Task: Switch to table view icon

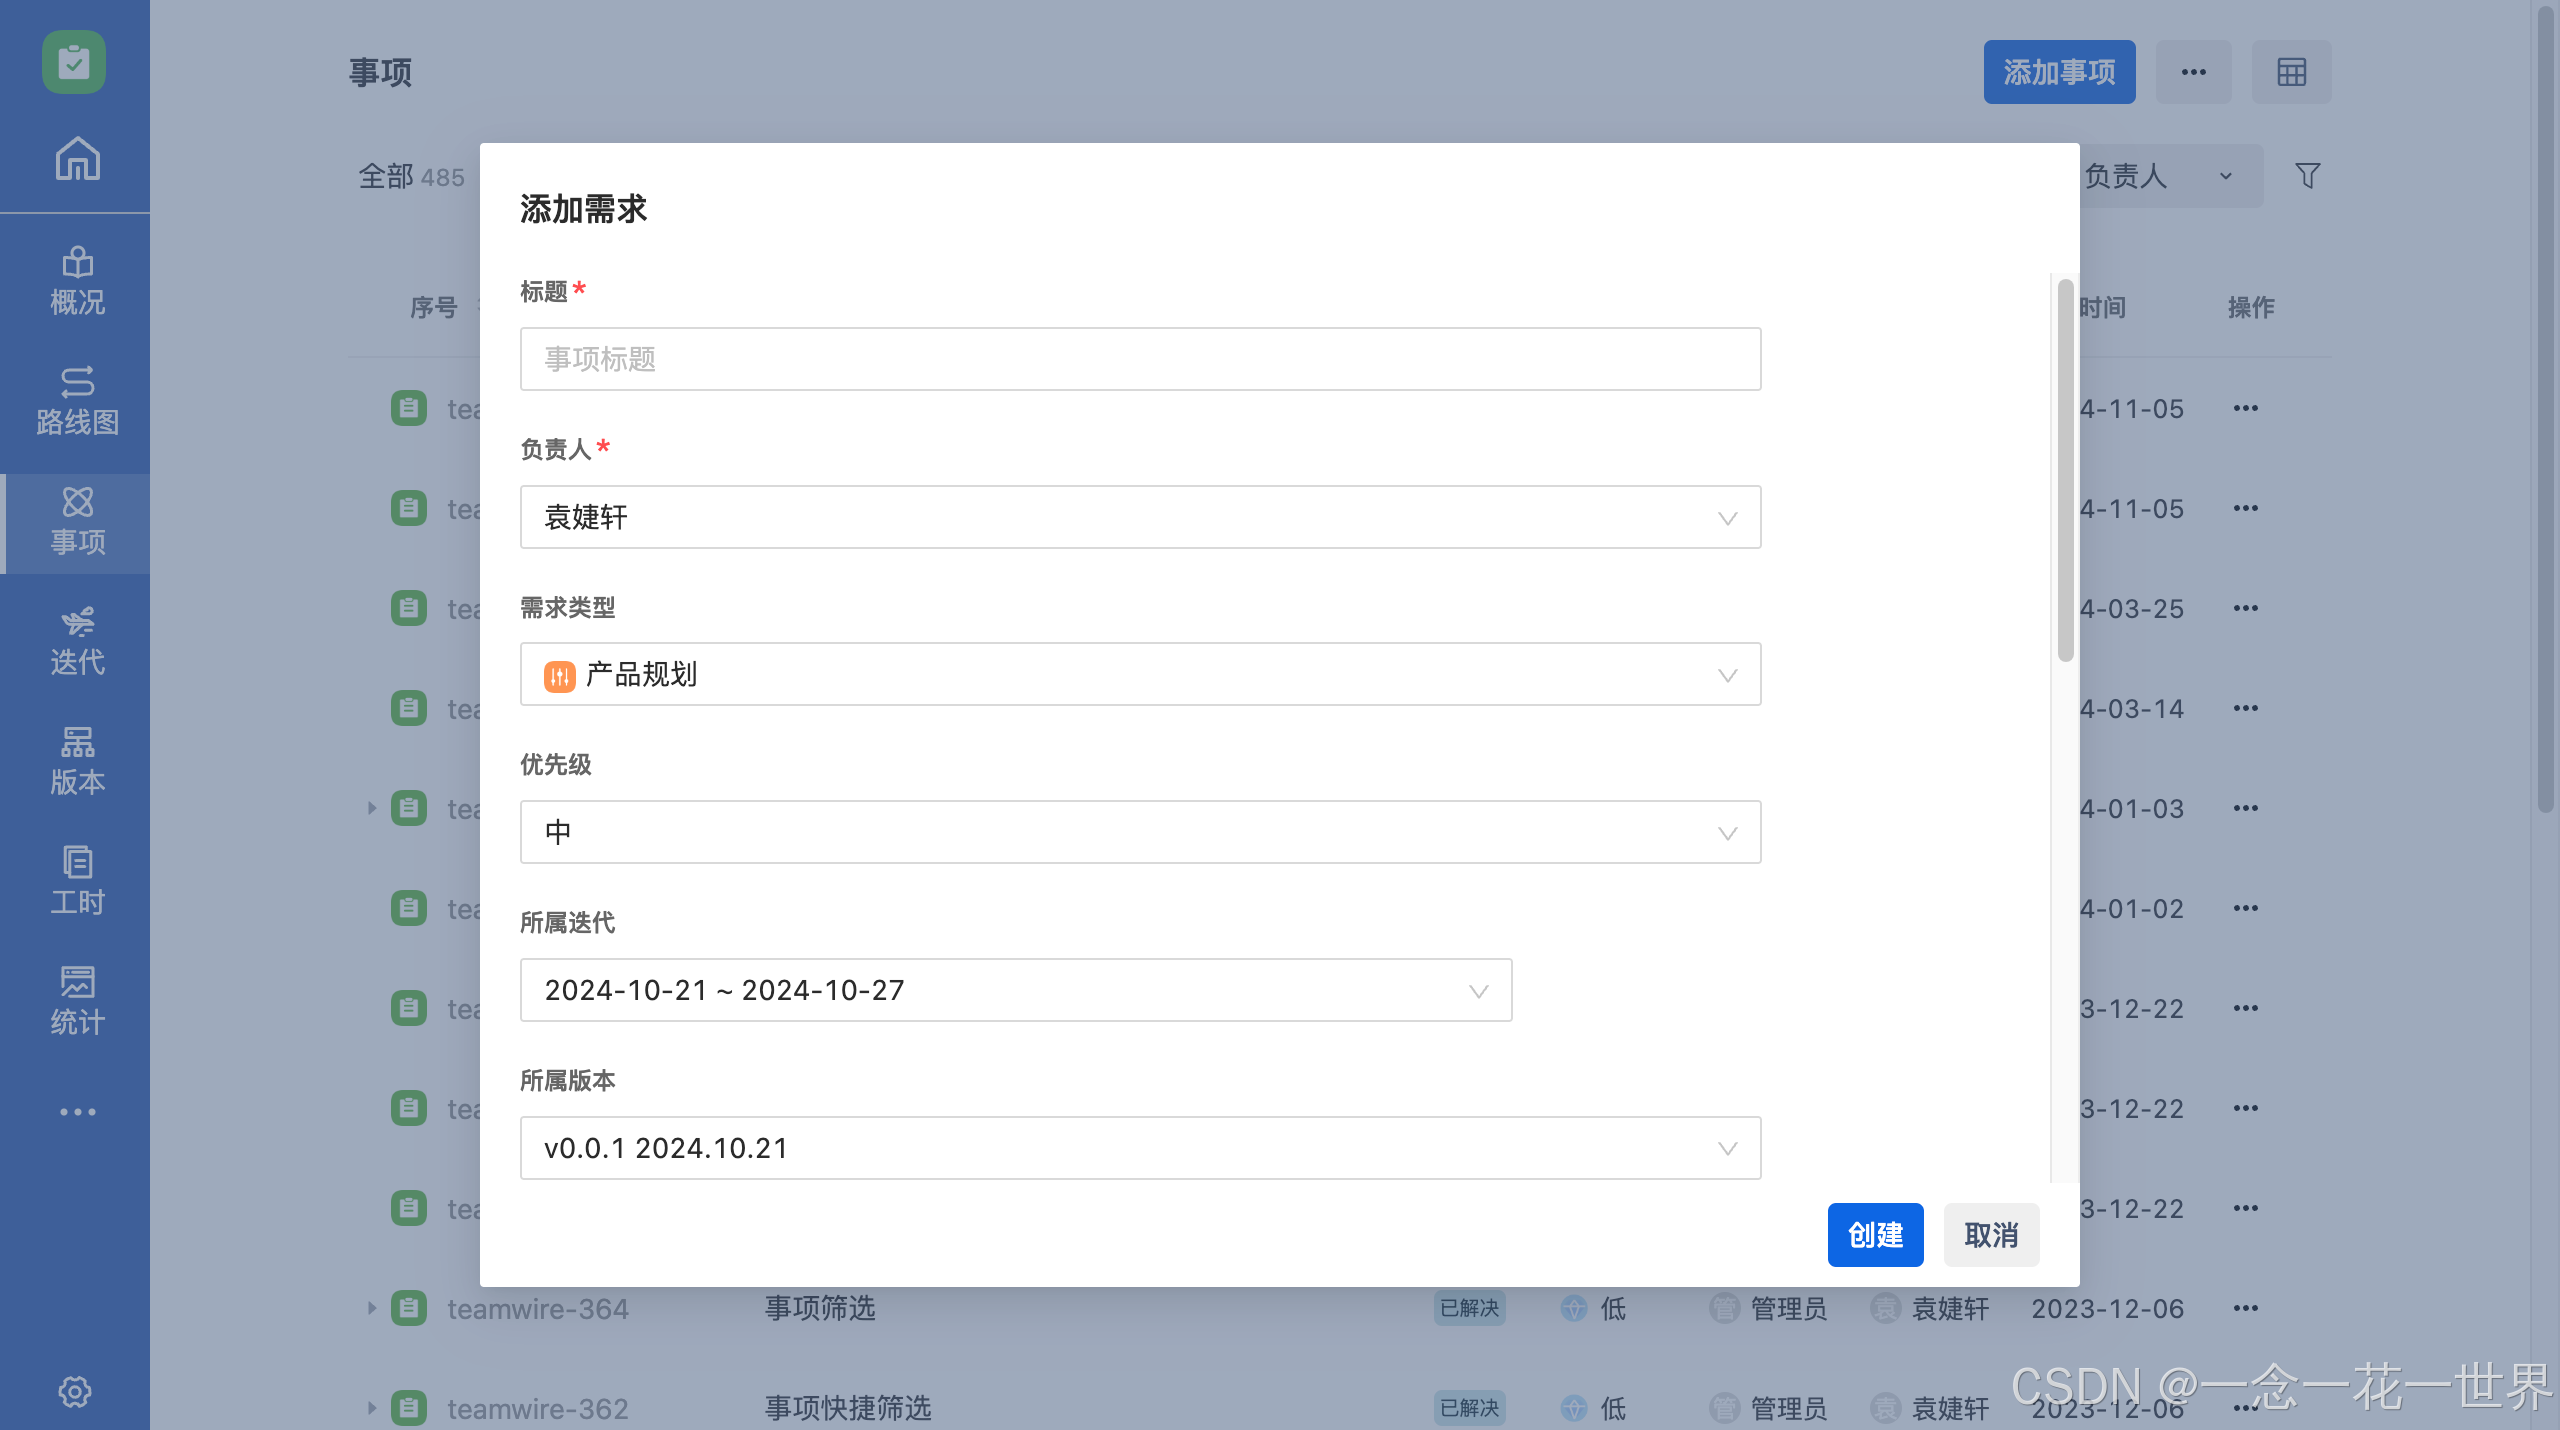Action: (x=2291, y=72)
